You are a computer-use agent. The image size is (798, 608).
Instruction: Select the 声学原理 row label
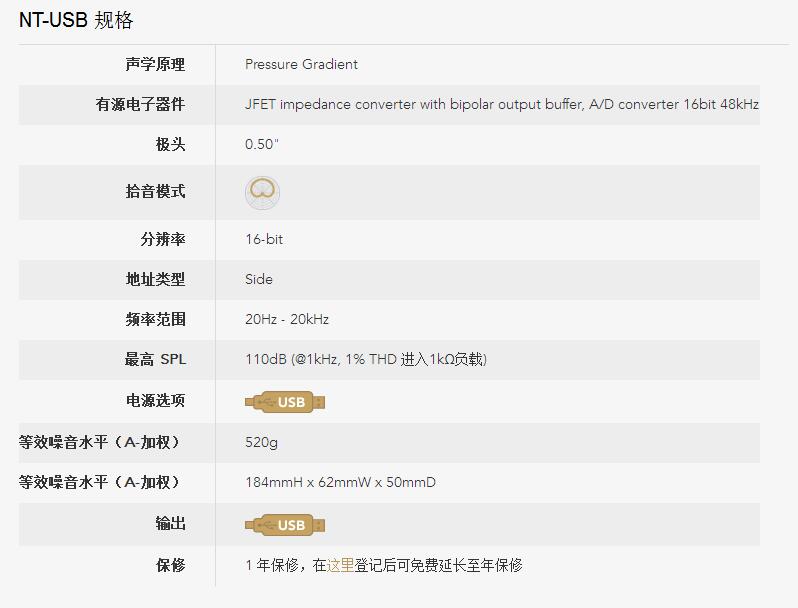pos(155,65)
